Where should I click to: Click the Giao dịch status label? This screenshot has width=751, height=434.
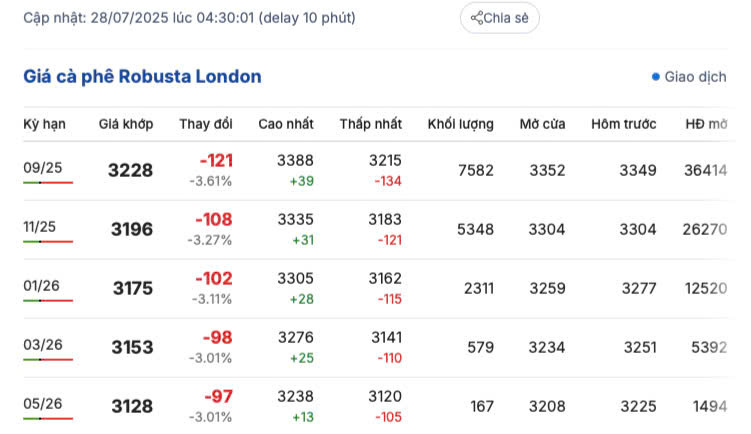[x=695, y=76]
